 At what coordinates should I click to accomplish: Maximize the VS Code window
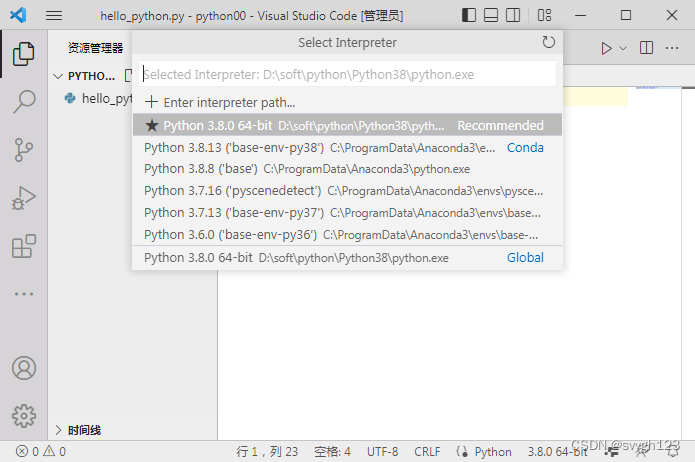(x=625, y=15)
